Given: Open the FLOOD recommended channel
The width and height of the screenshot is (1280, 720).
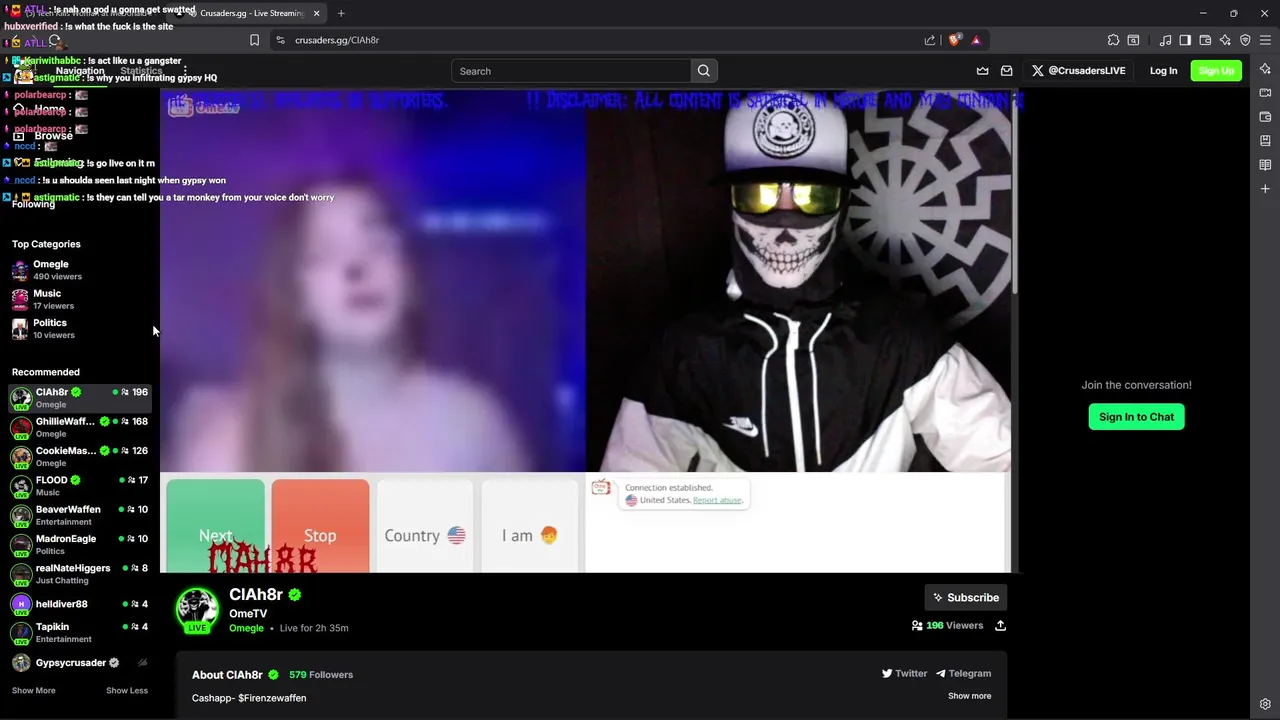Looking at the screenshot, I should tap(79, 486).
